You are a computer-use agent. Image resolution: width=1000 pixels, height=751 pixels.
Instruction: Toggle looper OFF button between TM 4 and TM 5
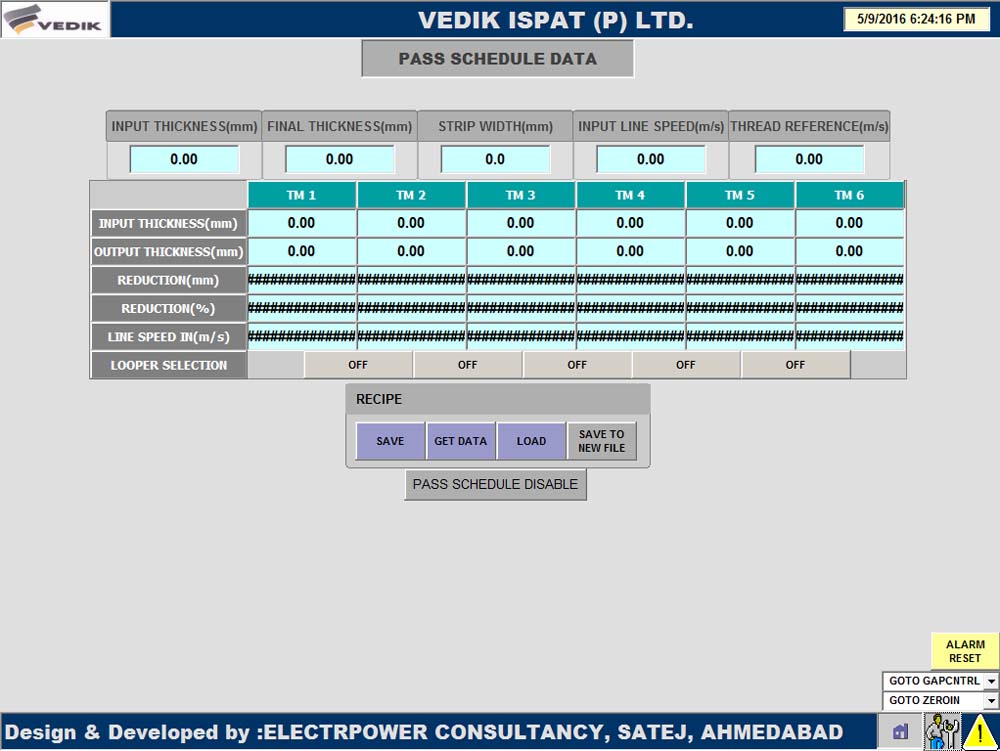pyautogui.click(x=686, y=365)
